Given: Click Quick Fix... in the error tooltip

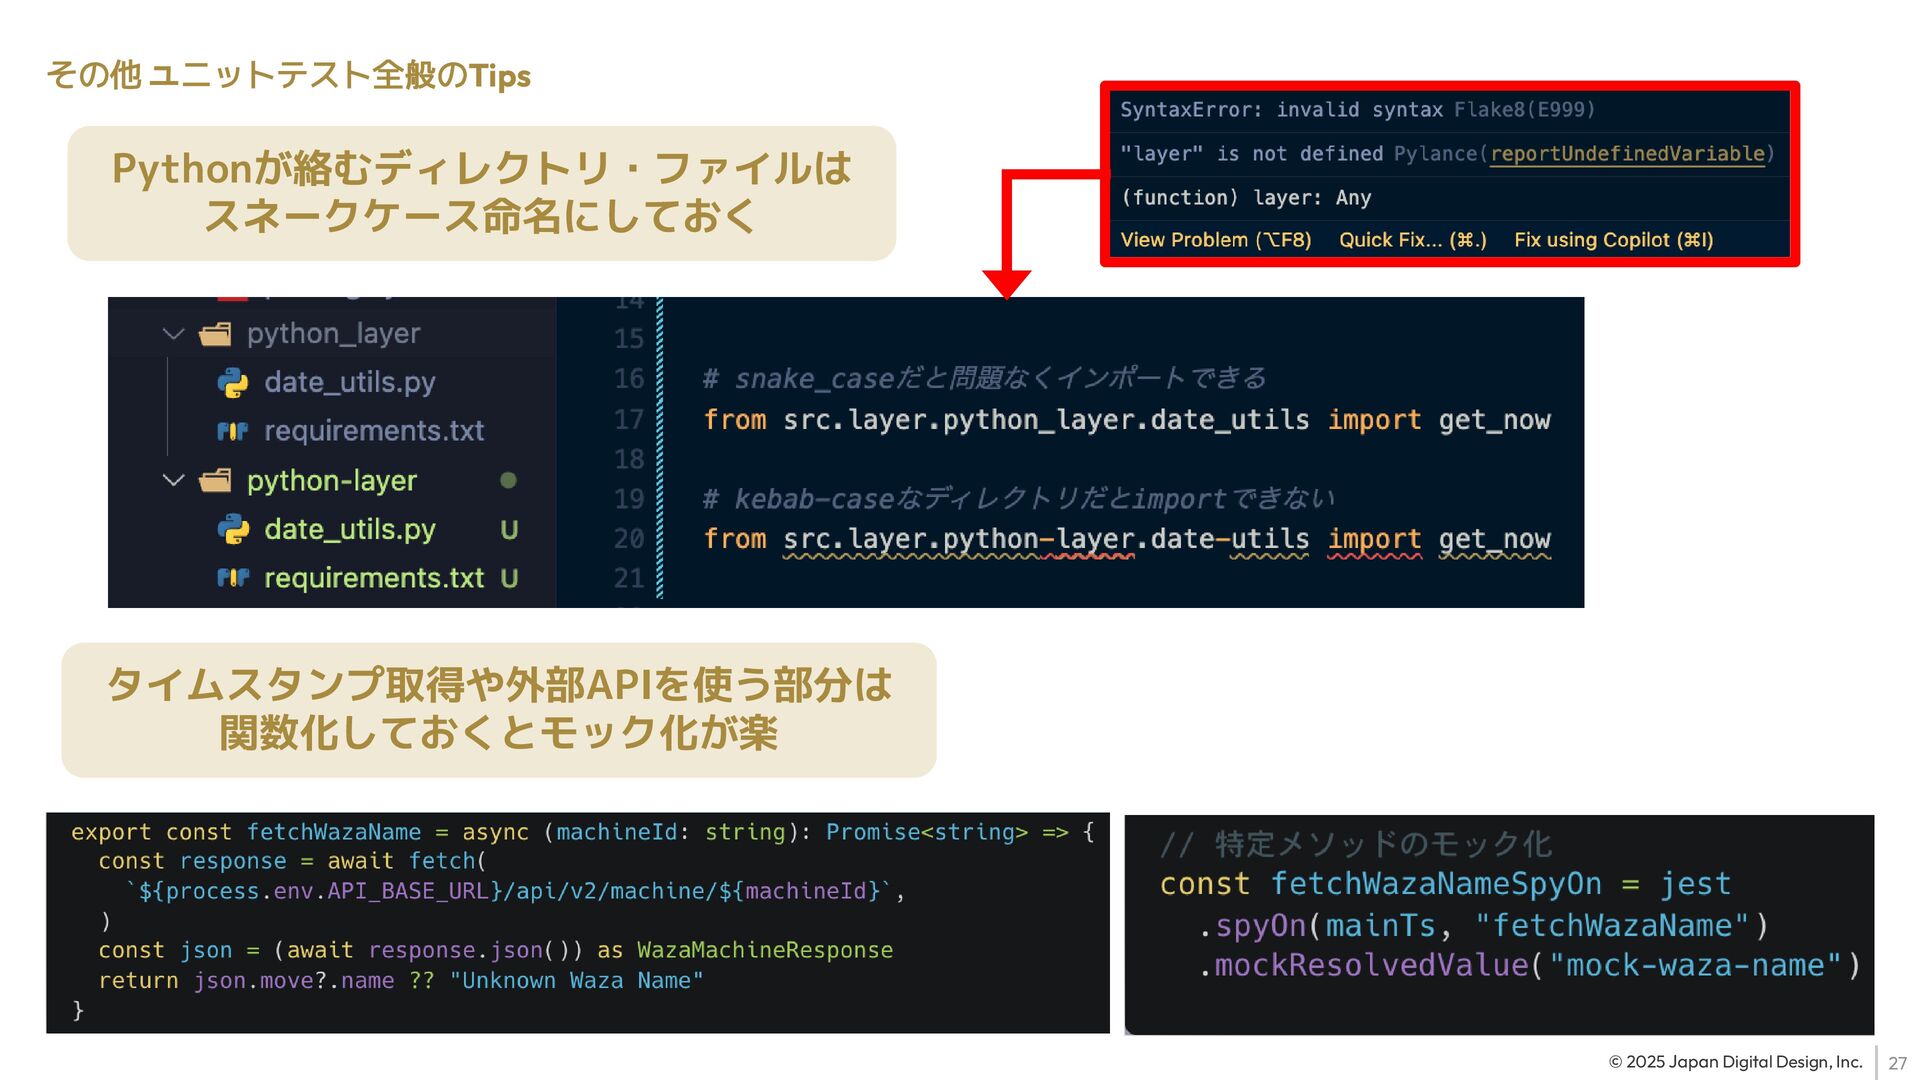Looking at the screenshot, I should 1413,240.
